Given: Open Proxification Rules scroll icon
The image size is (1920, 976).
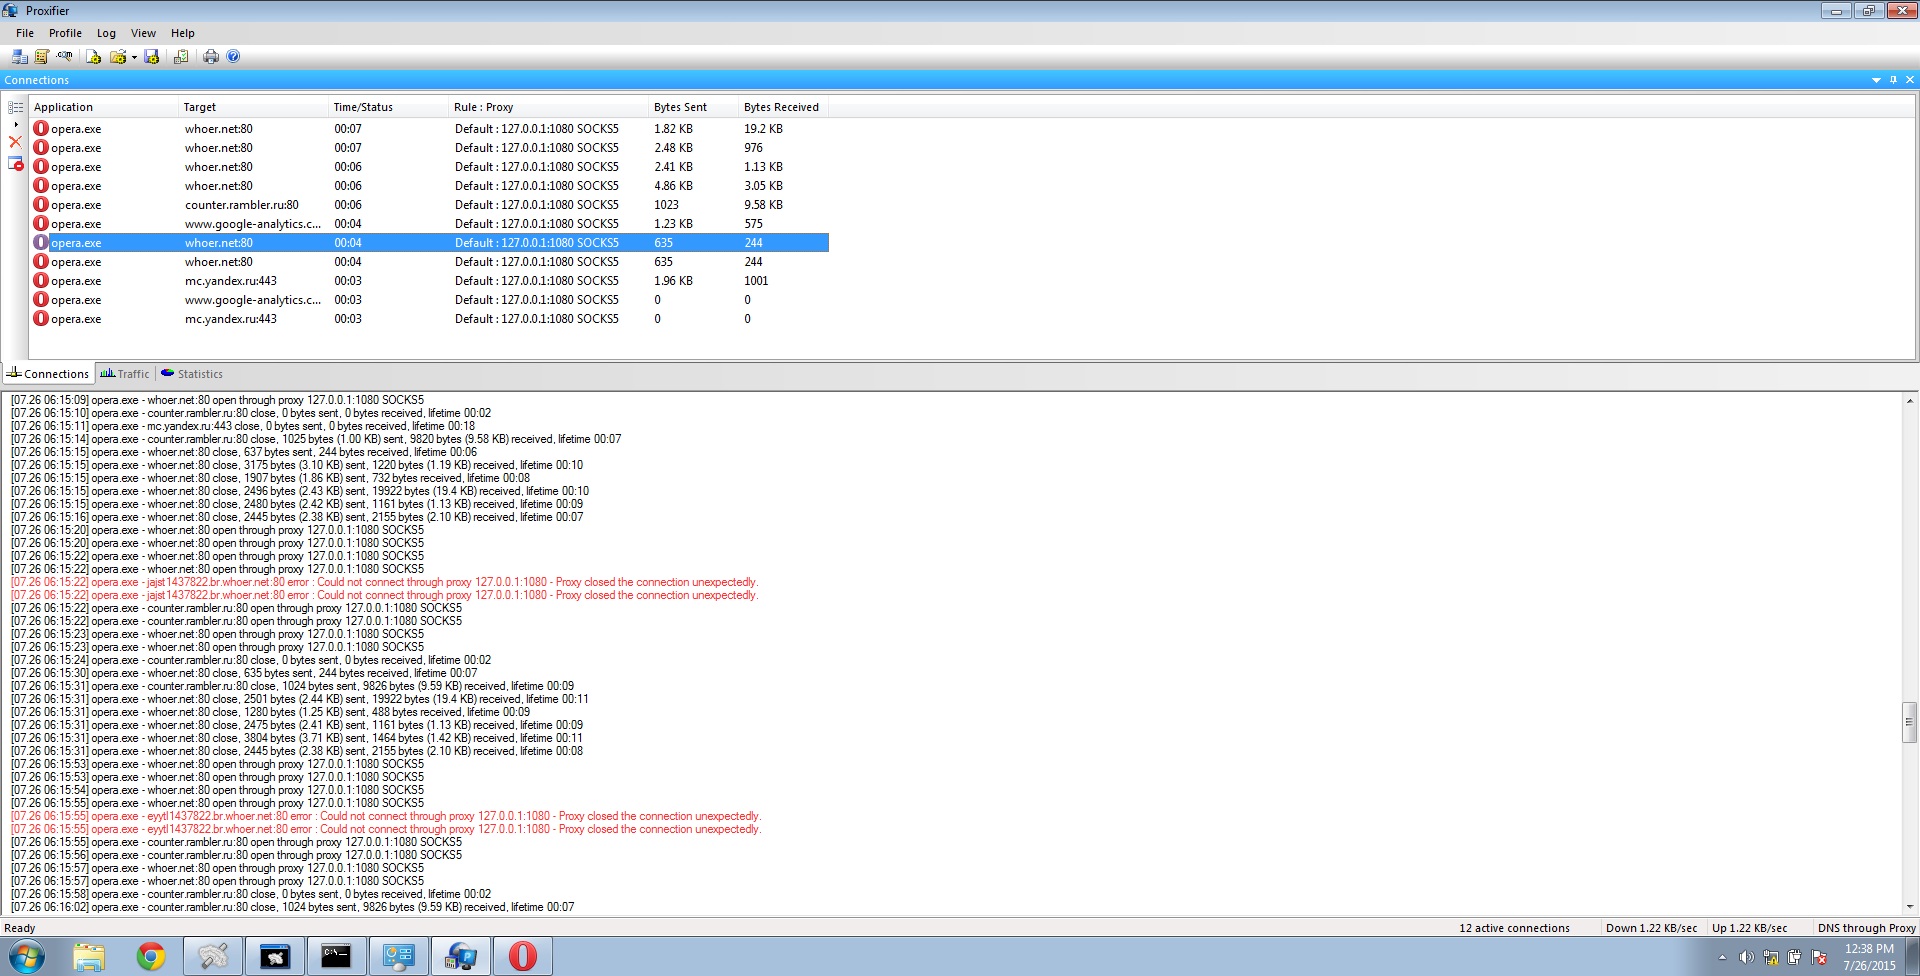Looking at the screenshot, I should click(x=42, y=57).
